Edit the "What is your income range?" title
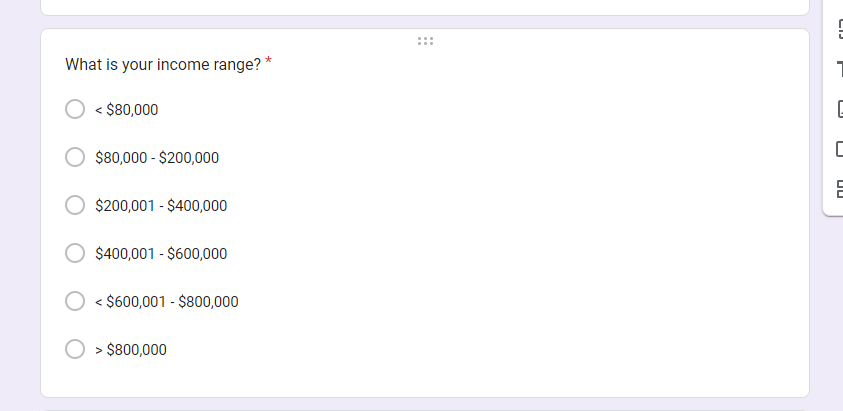 (x=163, y=65)
